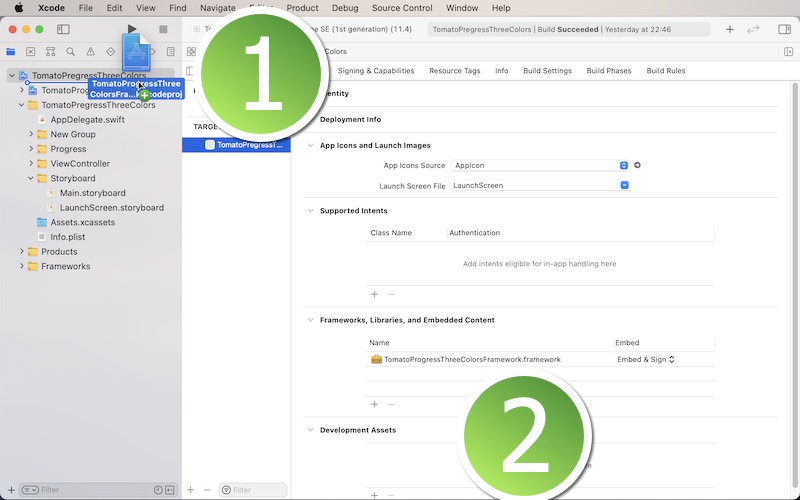Select the TomatoPregressT... target row
The width and height of the screenshot is (800, 500).
236,145
